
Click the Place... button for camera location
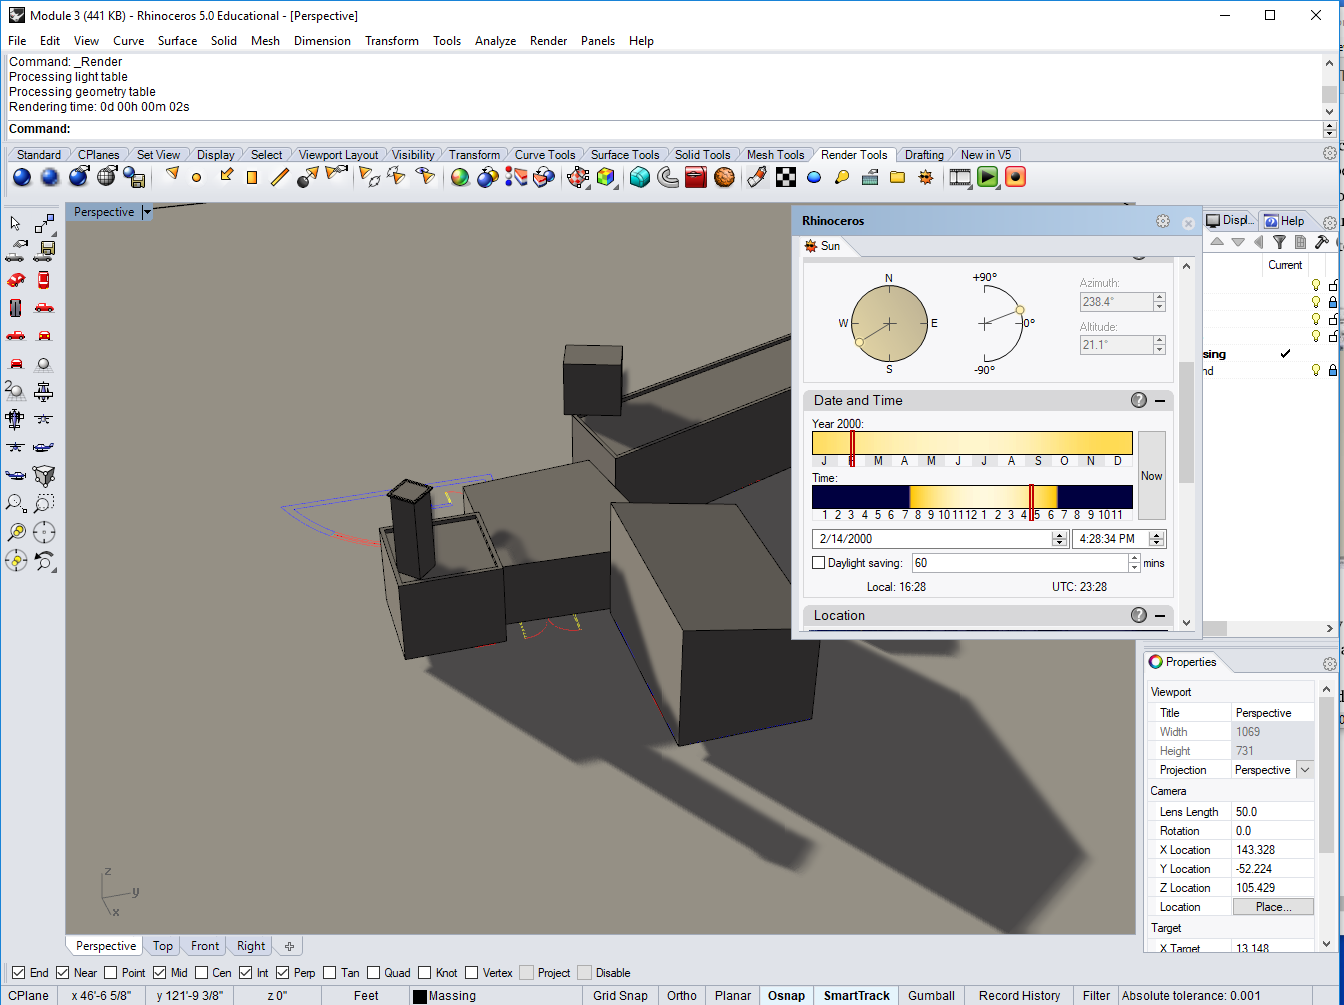tap(1273, 907)
